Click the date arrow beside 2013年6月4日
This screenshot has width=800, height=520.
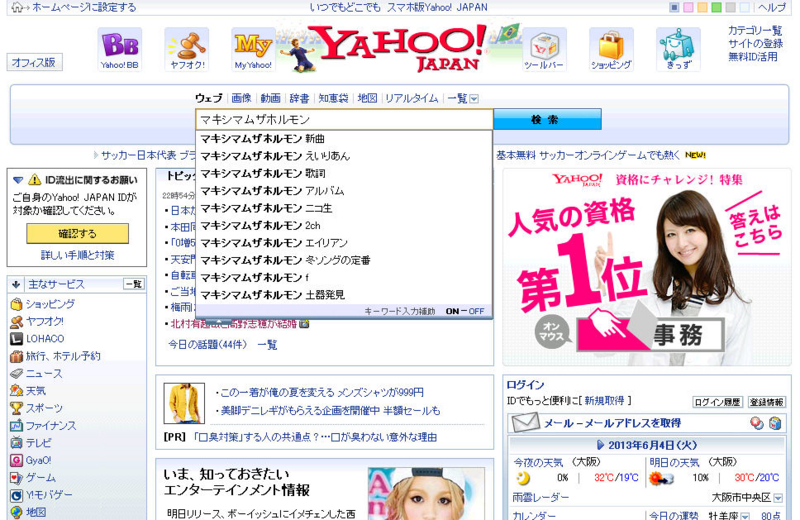[x=600, y=445]
